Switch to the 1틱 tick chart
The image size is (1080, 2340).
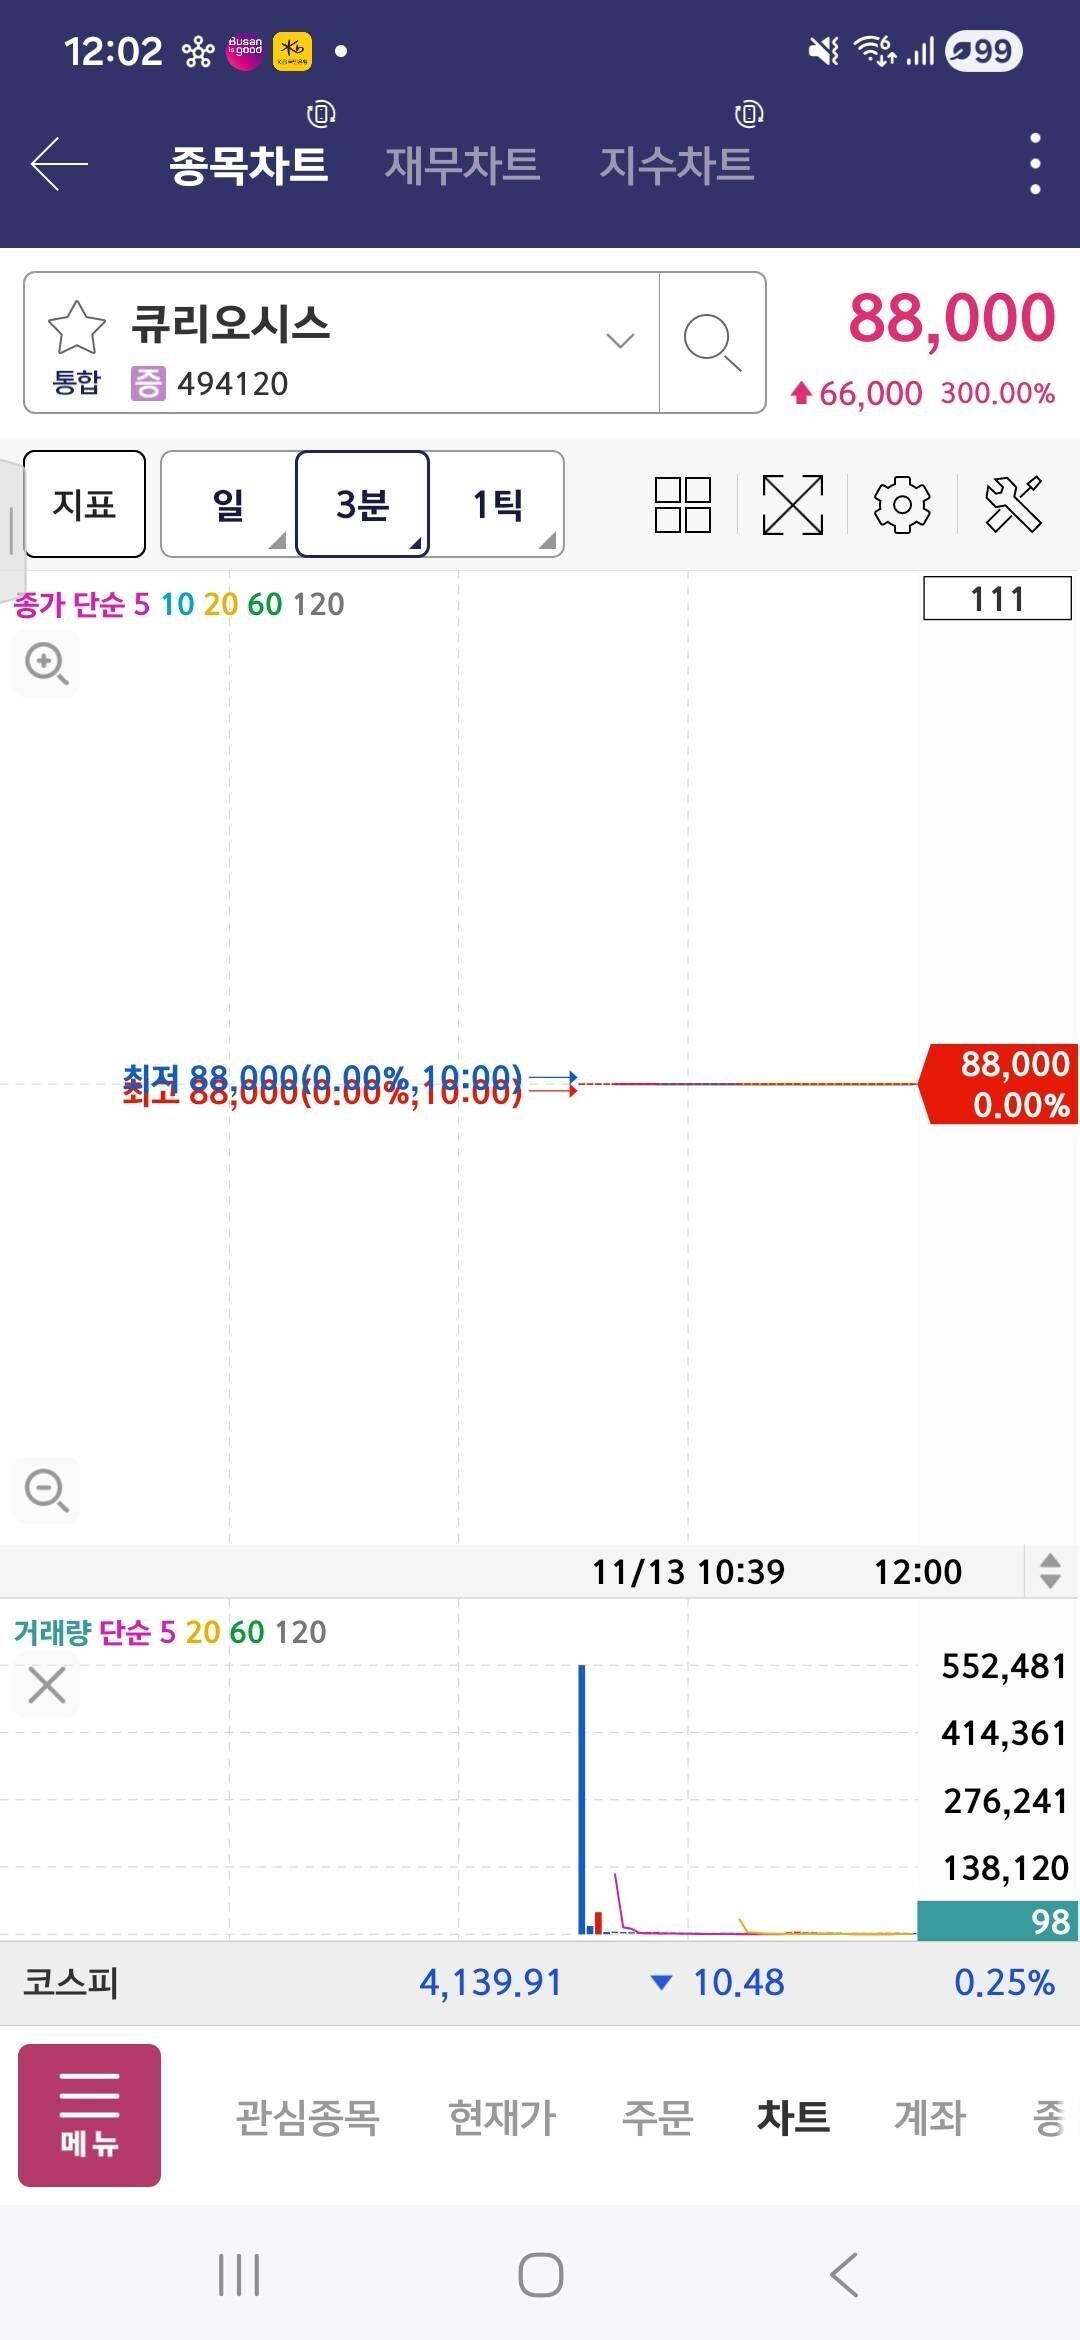point(497,504)
